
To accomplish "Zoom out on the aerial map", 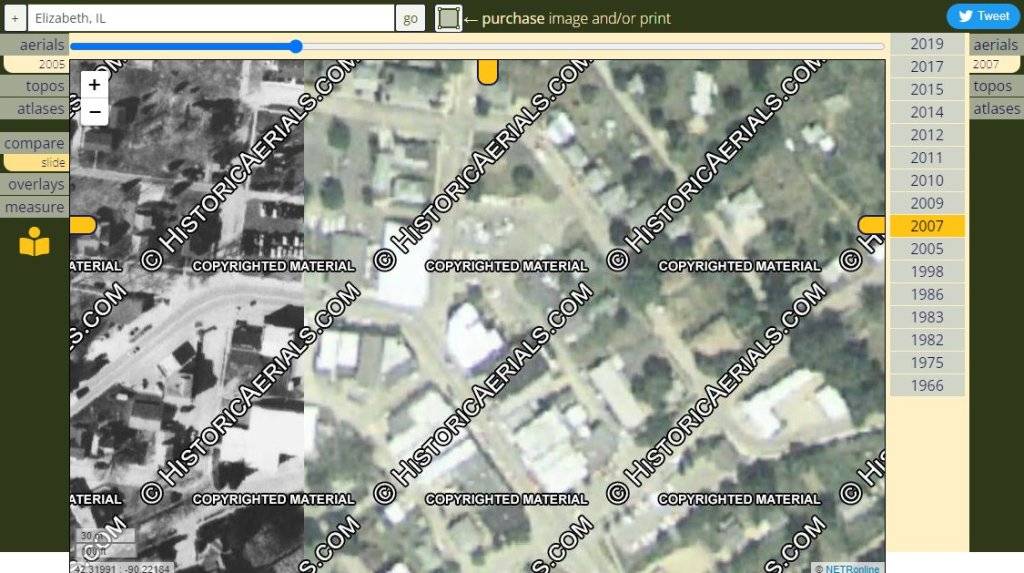I will [x=95, y=112].
